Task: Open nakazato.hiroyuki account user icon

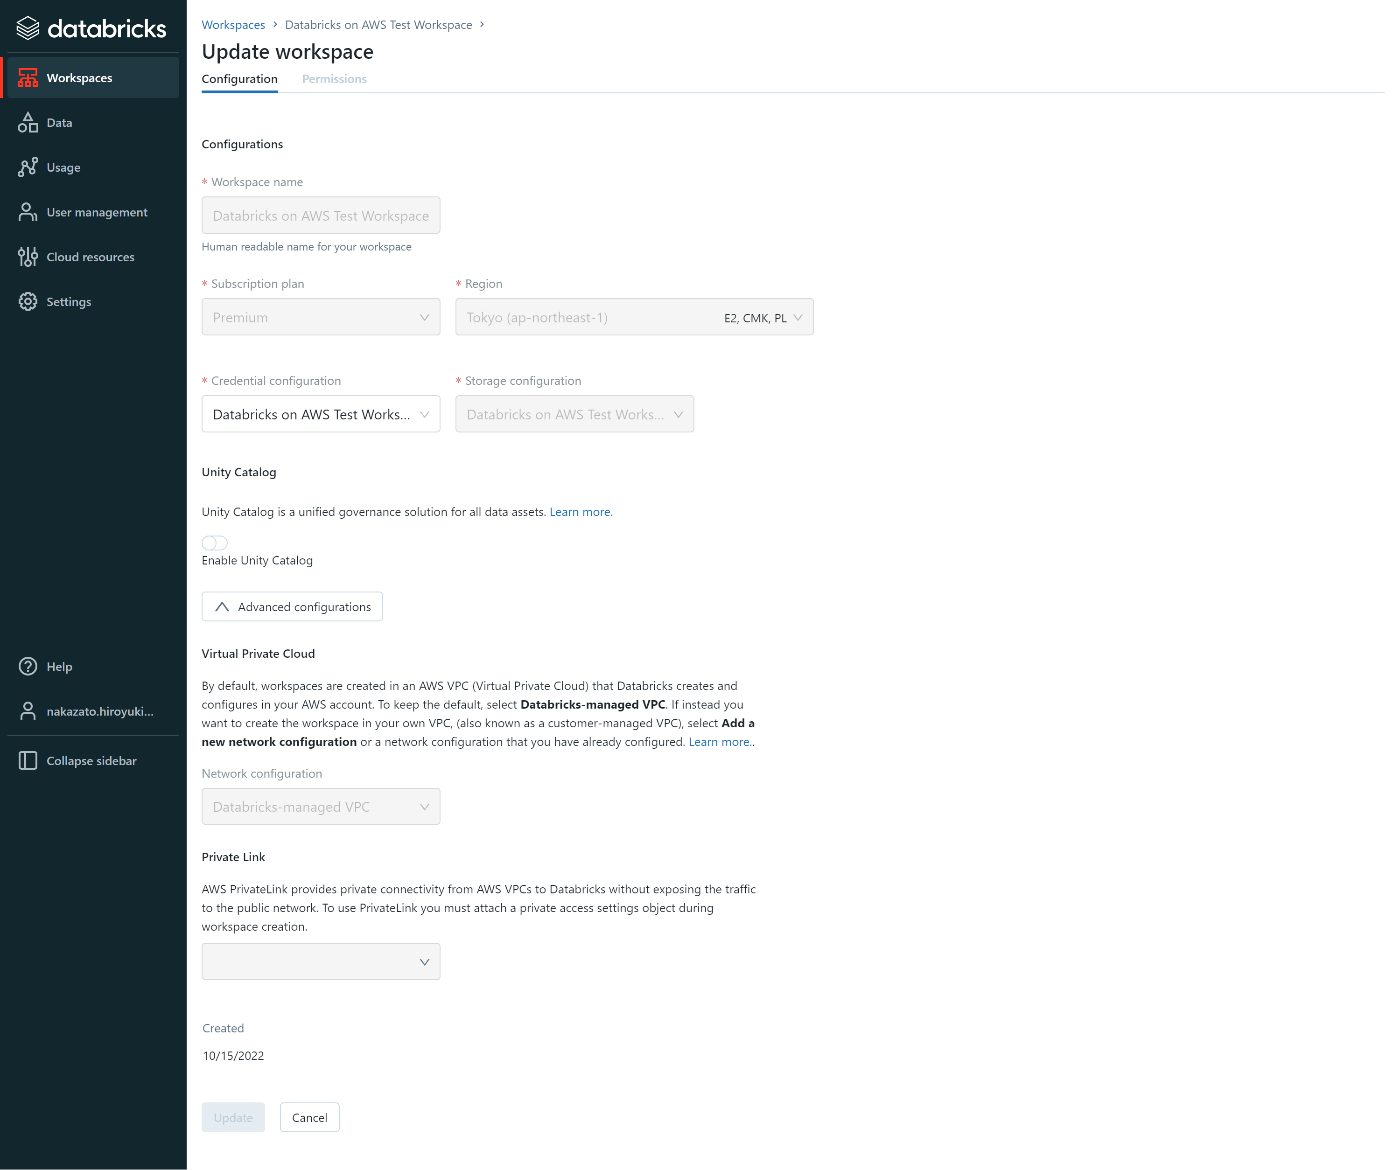Action: click(28, 712)
